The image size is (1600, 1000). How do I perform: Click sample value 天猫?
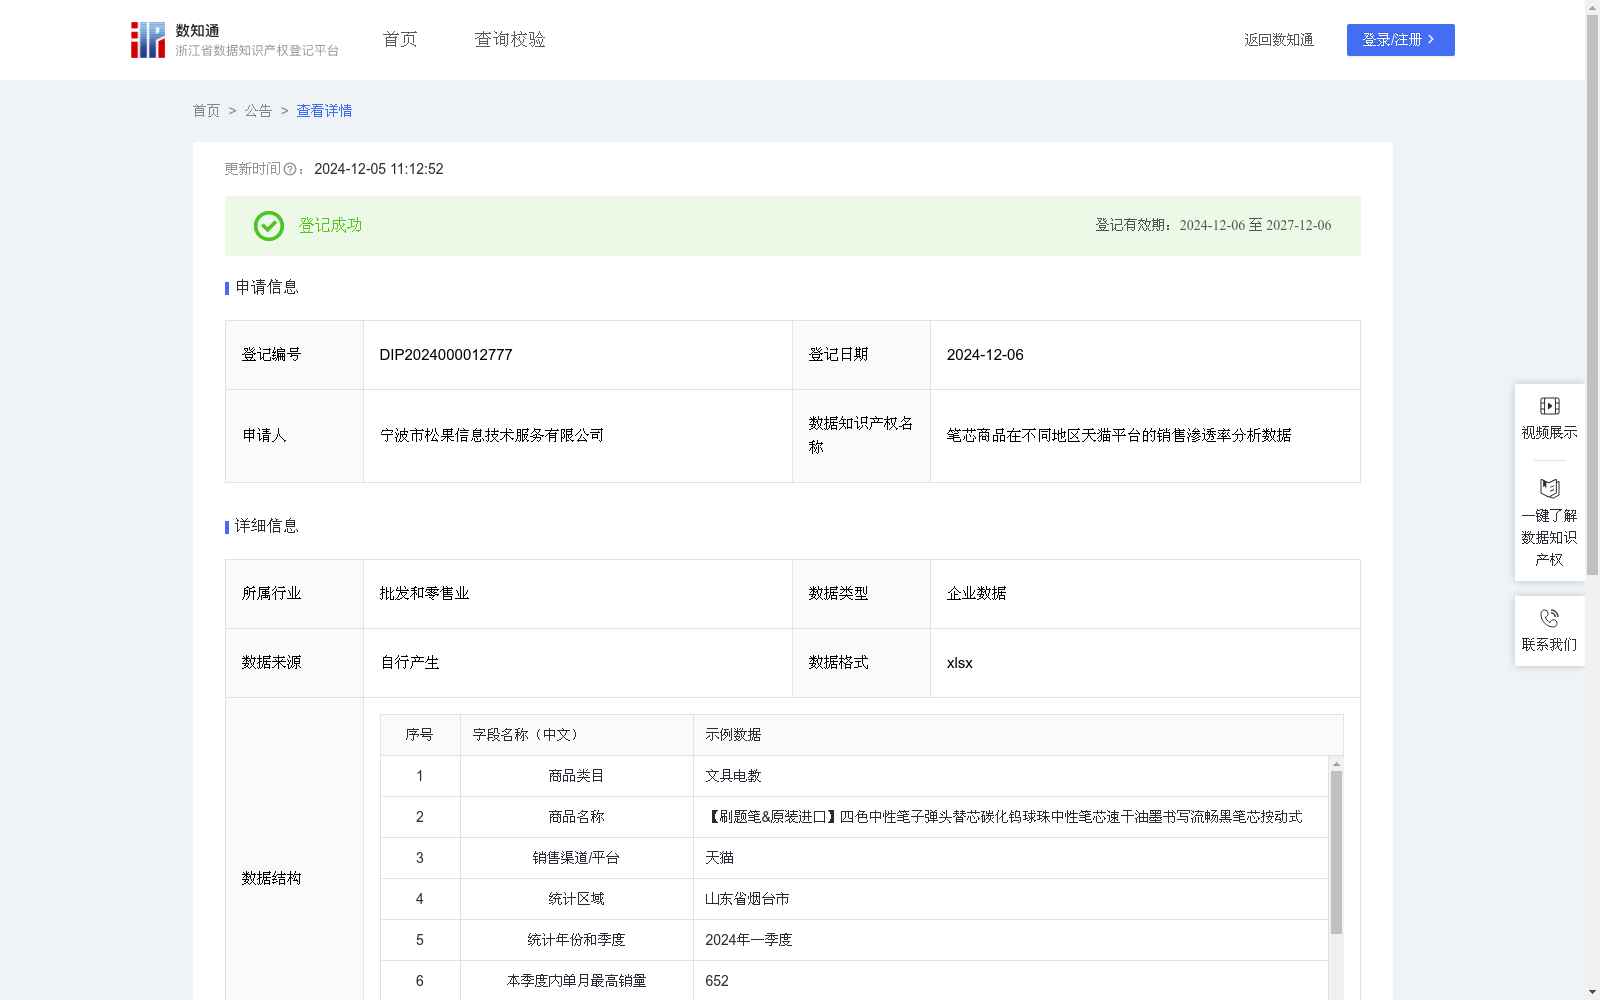point(719,858)
